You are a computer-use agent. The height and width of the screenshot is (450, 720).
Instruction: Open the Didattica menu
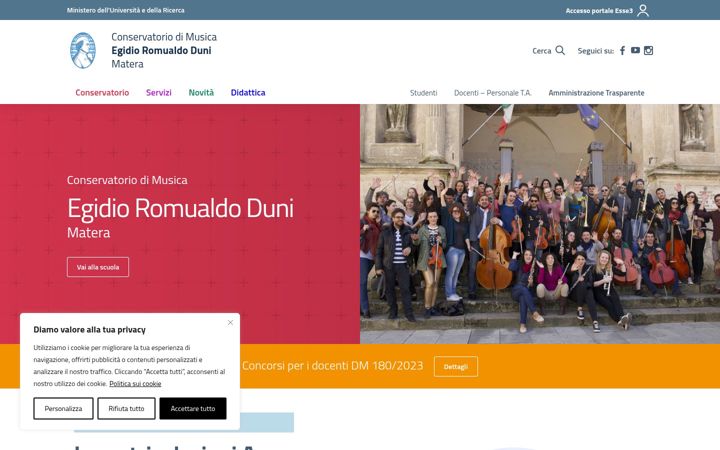point(248,92)
